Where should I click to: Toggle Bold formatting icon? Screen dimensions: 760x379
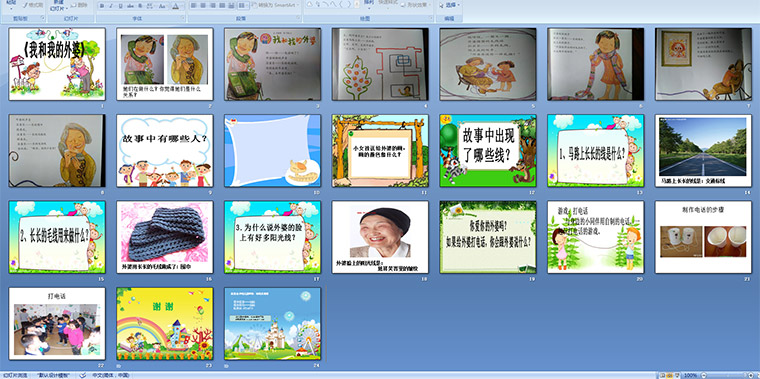[102, 6]
